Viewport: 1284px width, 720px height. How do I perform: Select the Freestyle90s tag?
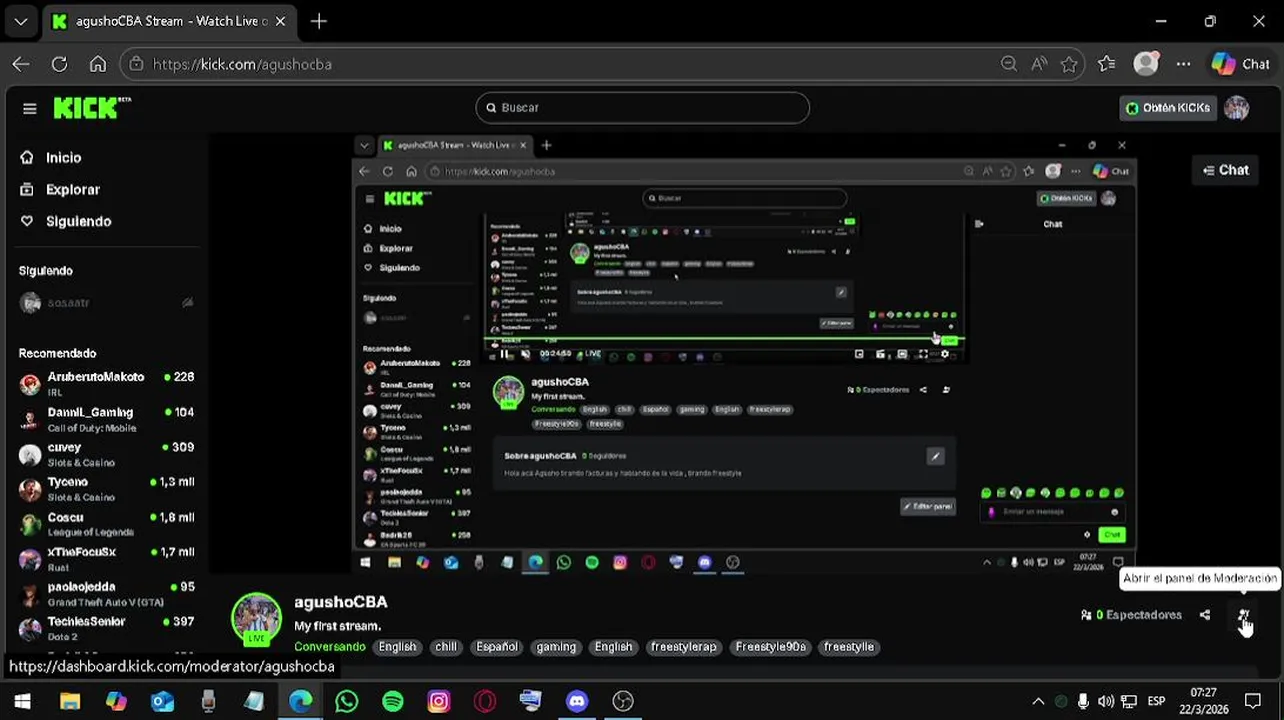771,647
